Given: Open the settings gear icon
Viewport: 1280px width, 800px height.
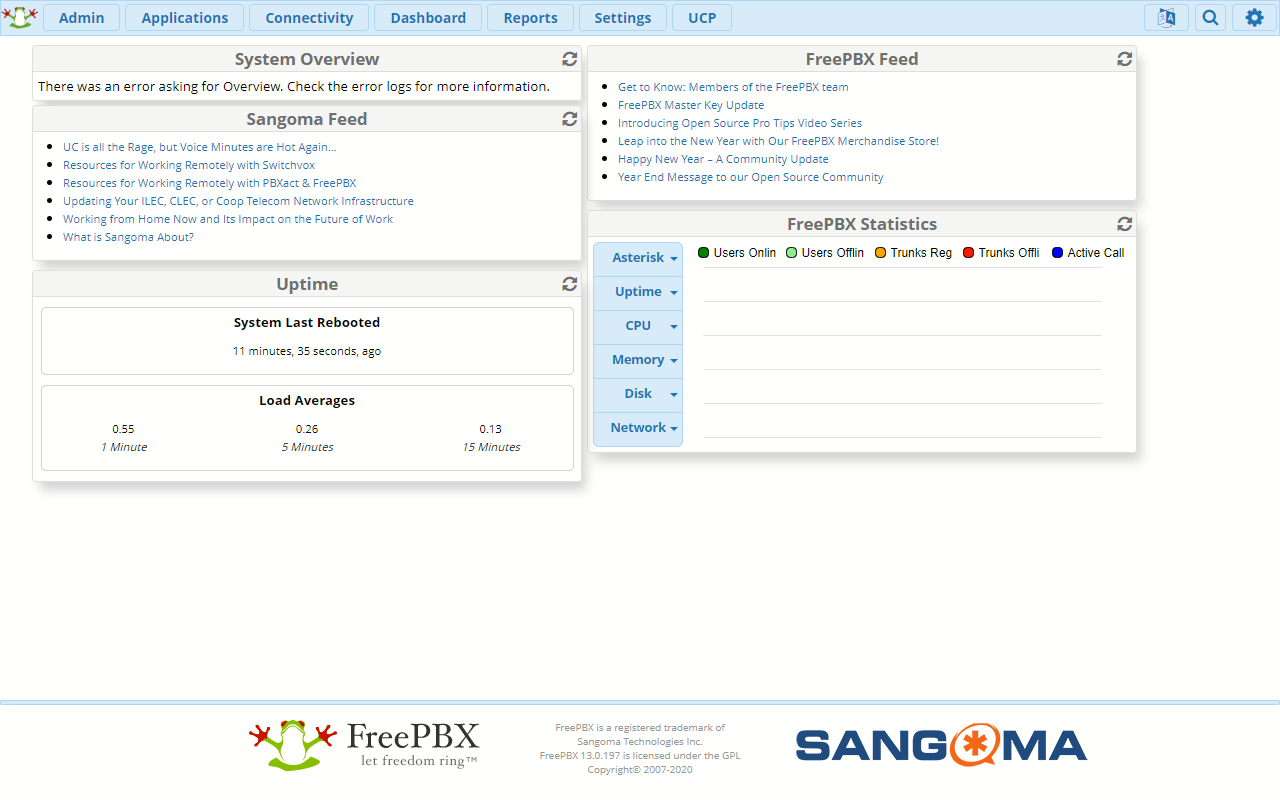Looking at the screenshot, I should pos(1254,17).
